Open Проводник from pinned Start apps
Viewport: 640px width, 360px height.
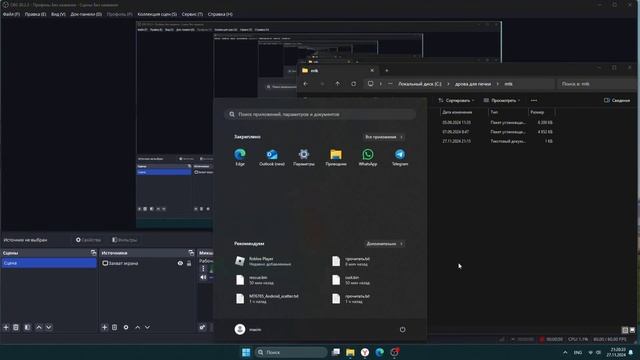pos(336,157)
